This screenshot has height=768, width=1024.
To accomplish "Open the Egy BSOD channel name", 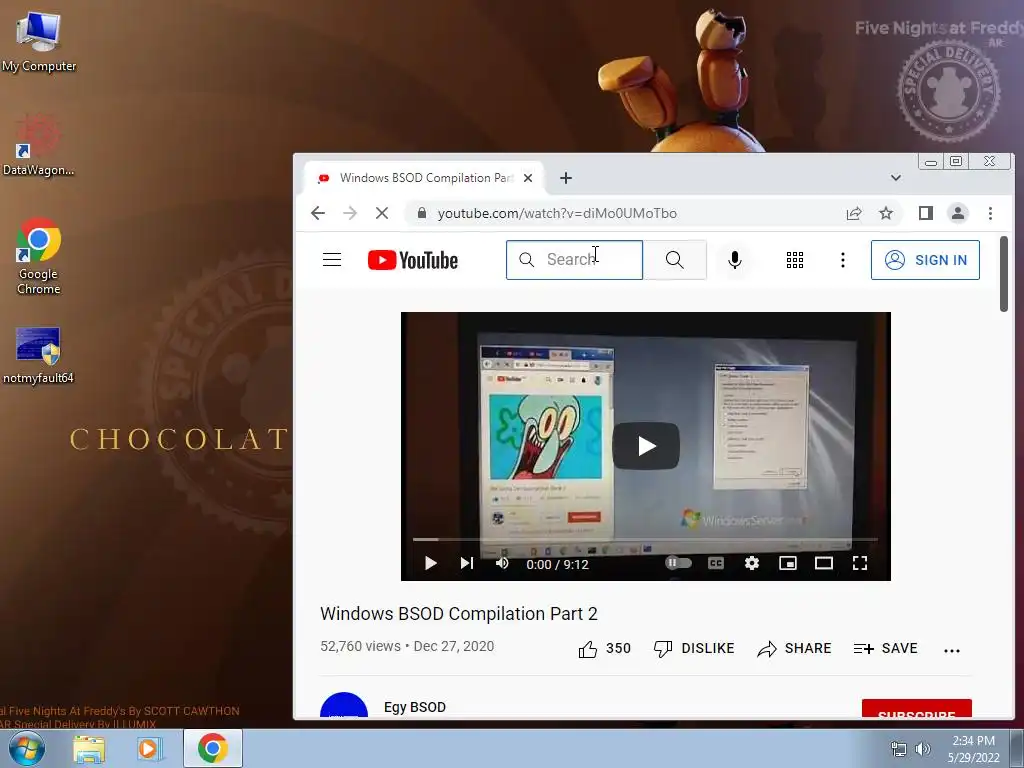I will click(x=415, y=707).
